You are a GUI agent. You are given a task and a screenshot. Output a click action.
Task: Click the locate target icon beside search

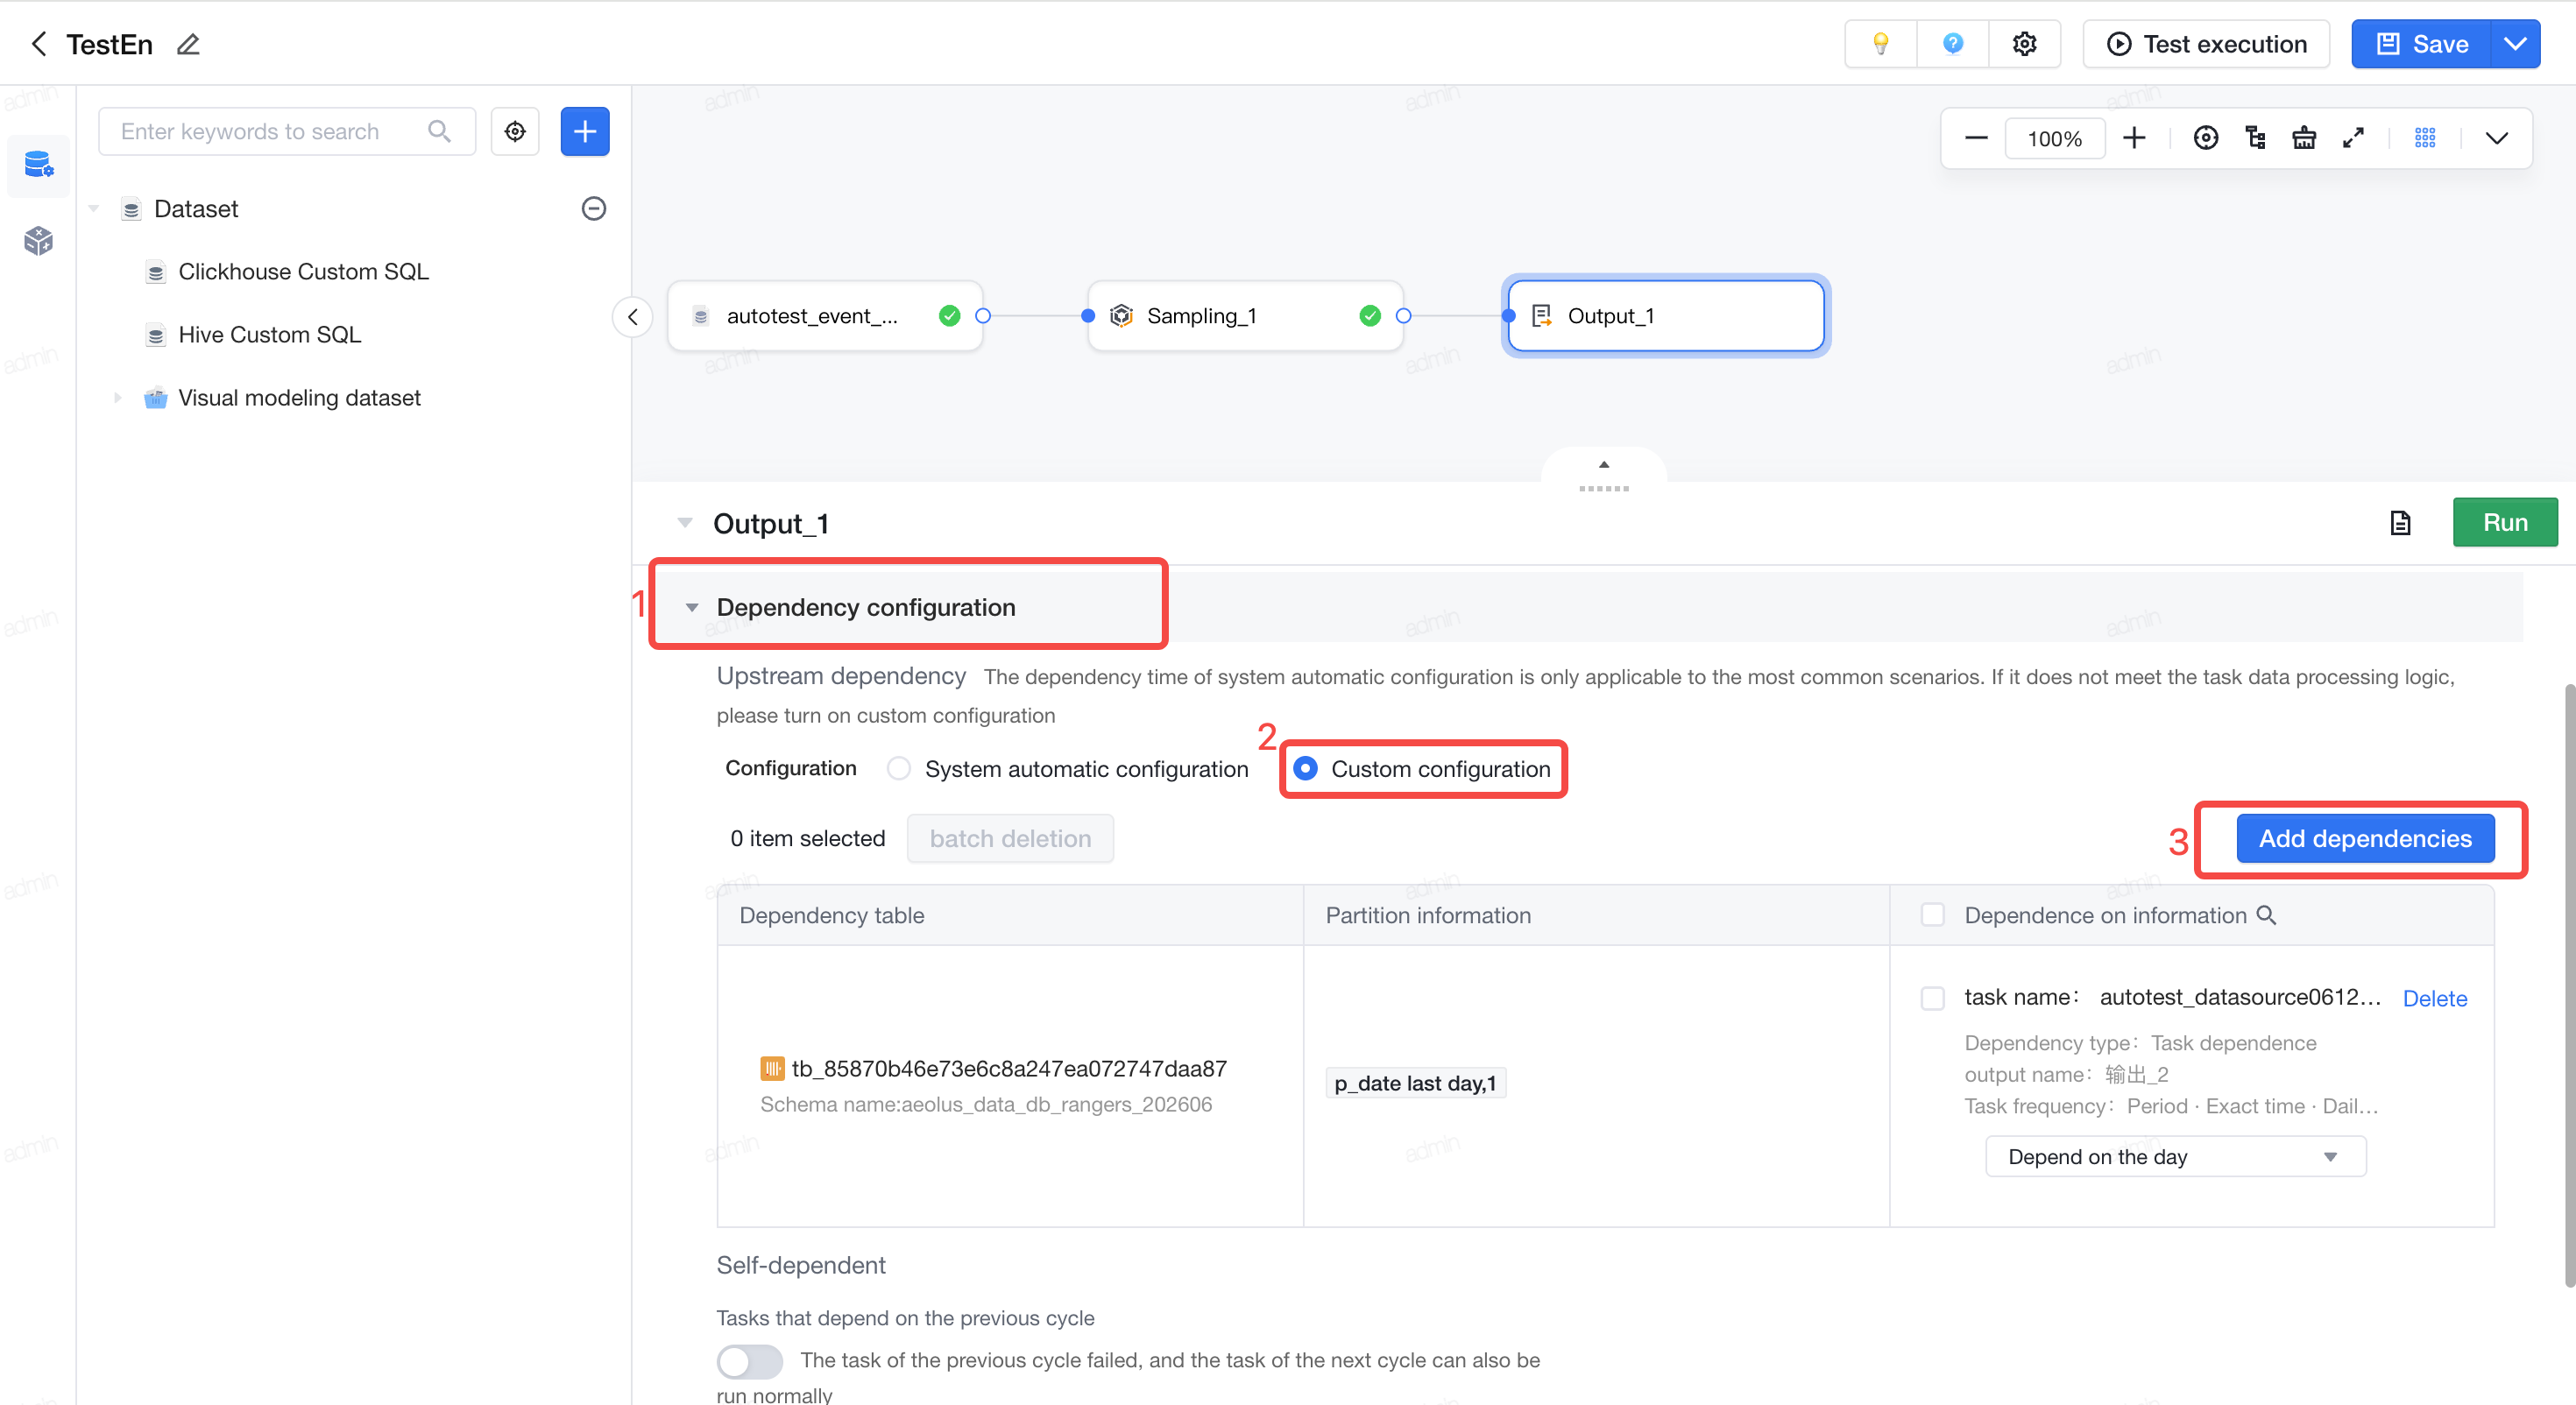[x=515, y=131]
